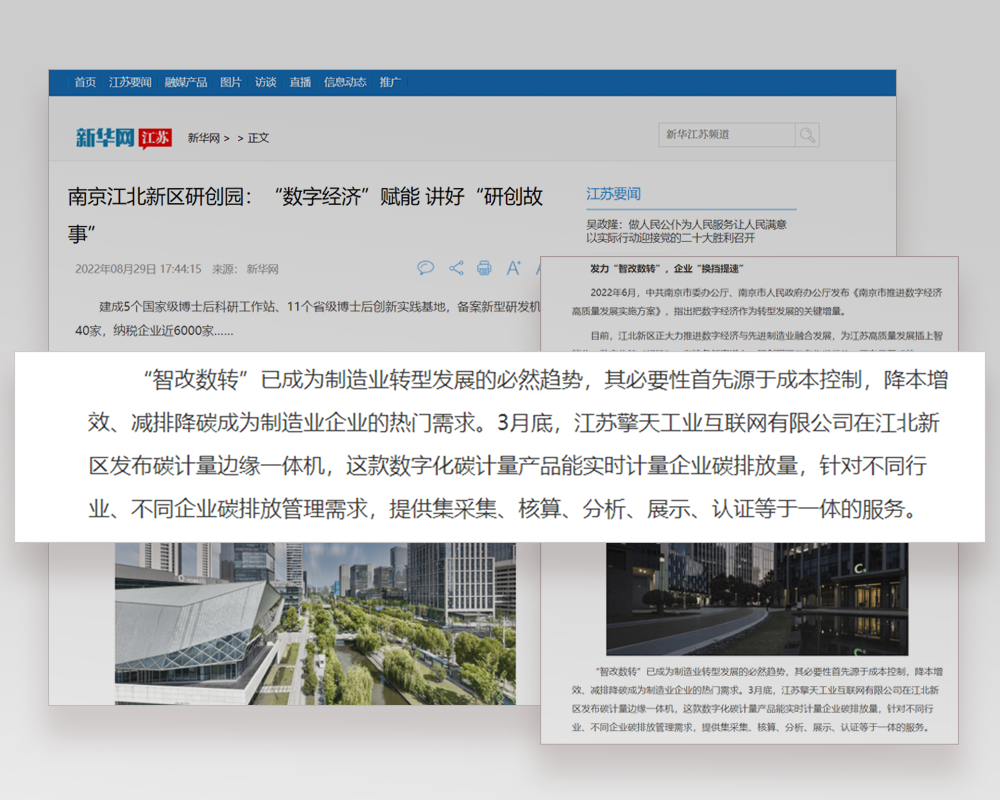
Task: Open the 吴政隆 sidebar news headline
Action: [x=686, y=231]
